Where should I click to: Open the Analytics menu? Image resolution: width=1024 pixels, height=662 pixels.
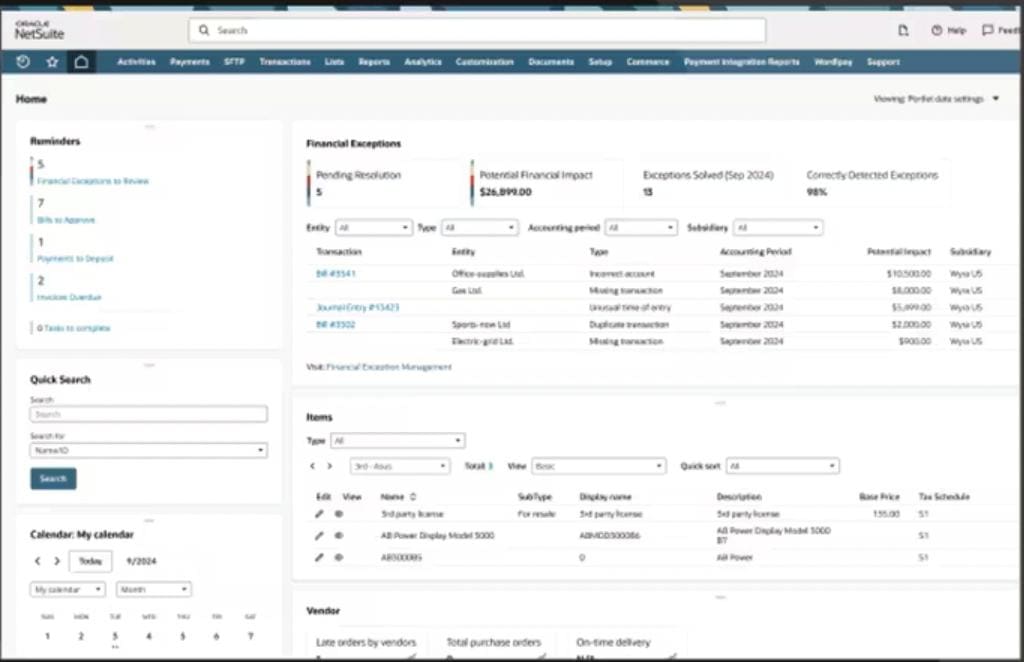(423, 62)
